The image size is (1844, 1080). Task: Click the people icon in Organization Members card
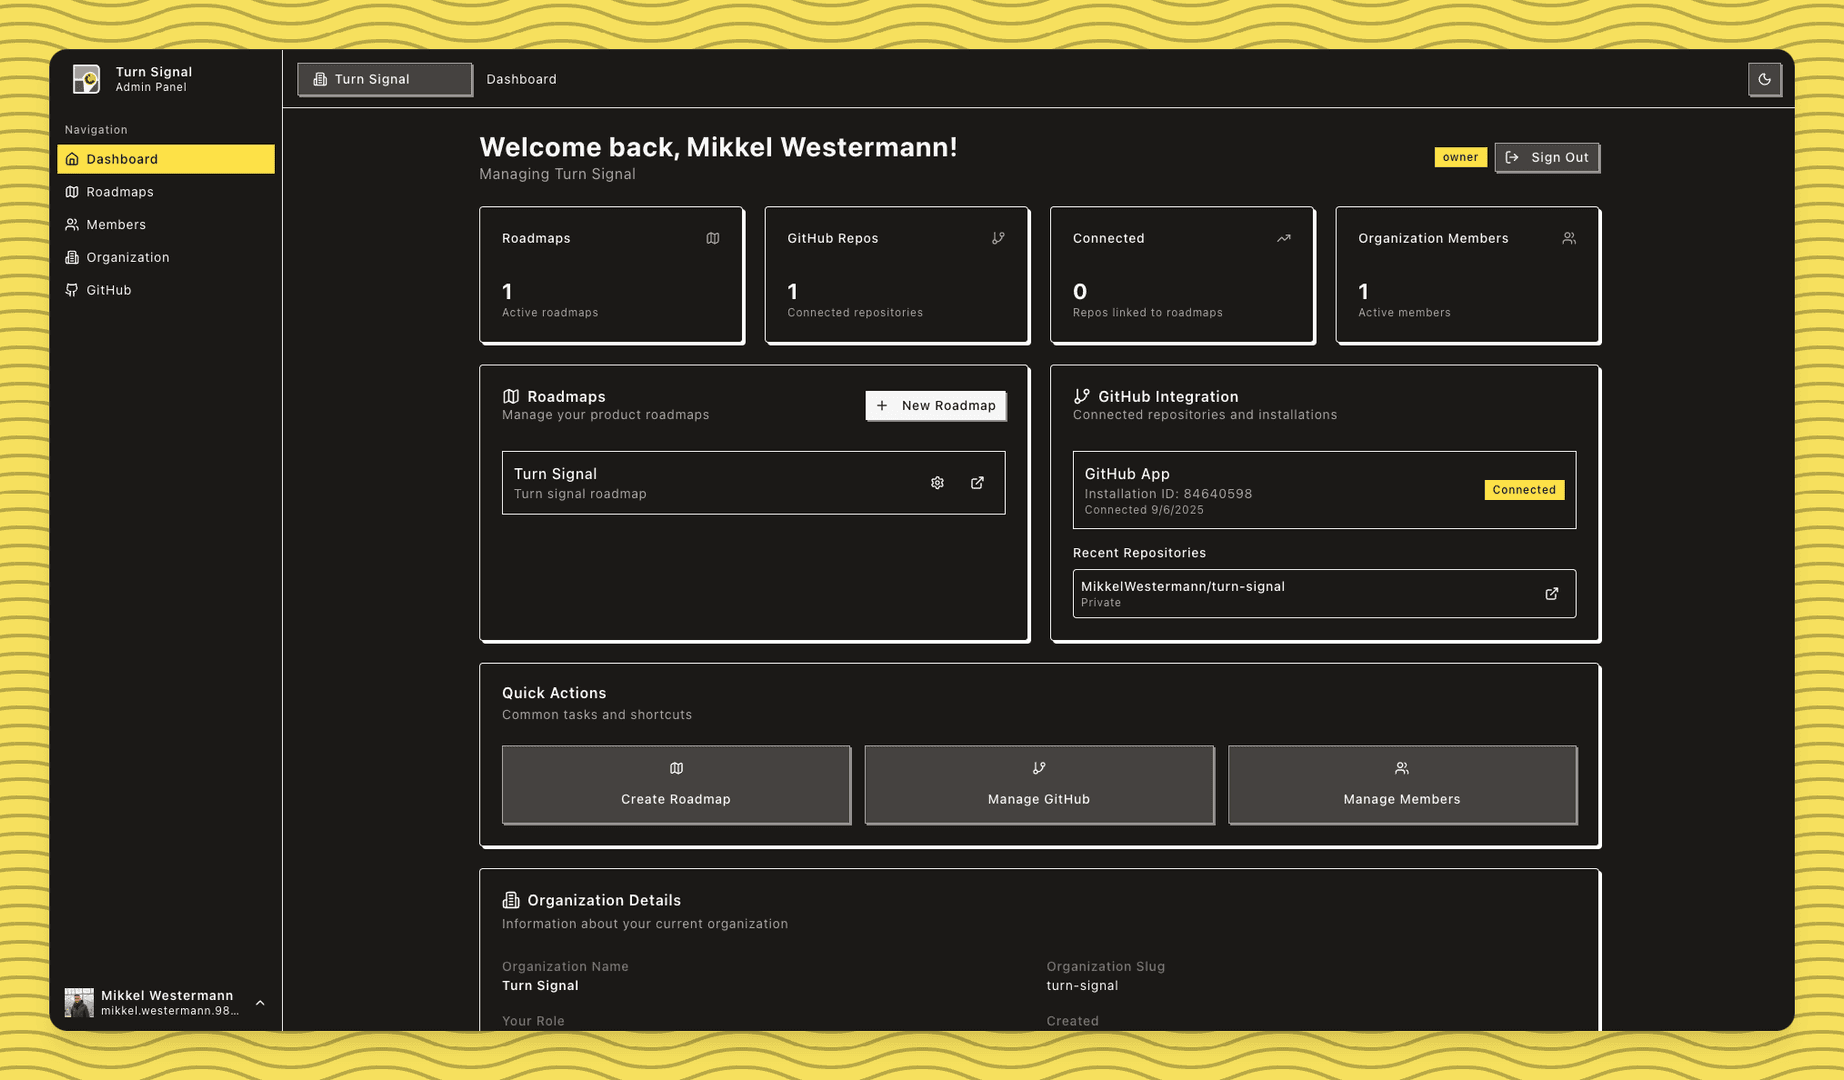click(1569, 238)
